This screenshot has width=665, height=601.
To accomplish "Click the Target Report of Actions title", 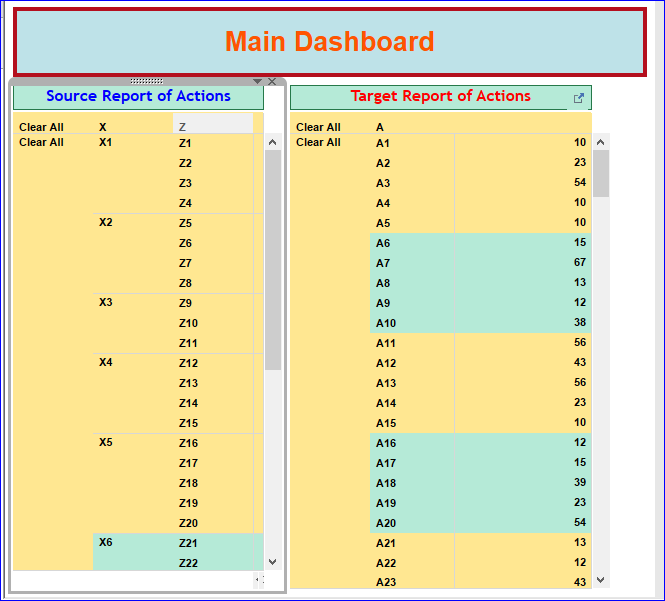I will click(440, 96).
